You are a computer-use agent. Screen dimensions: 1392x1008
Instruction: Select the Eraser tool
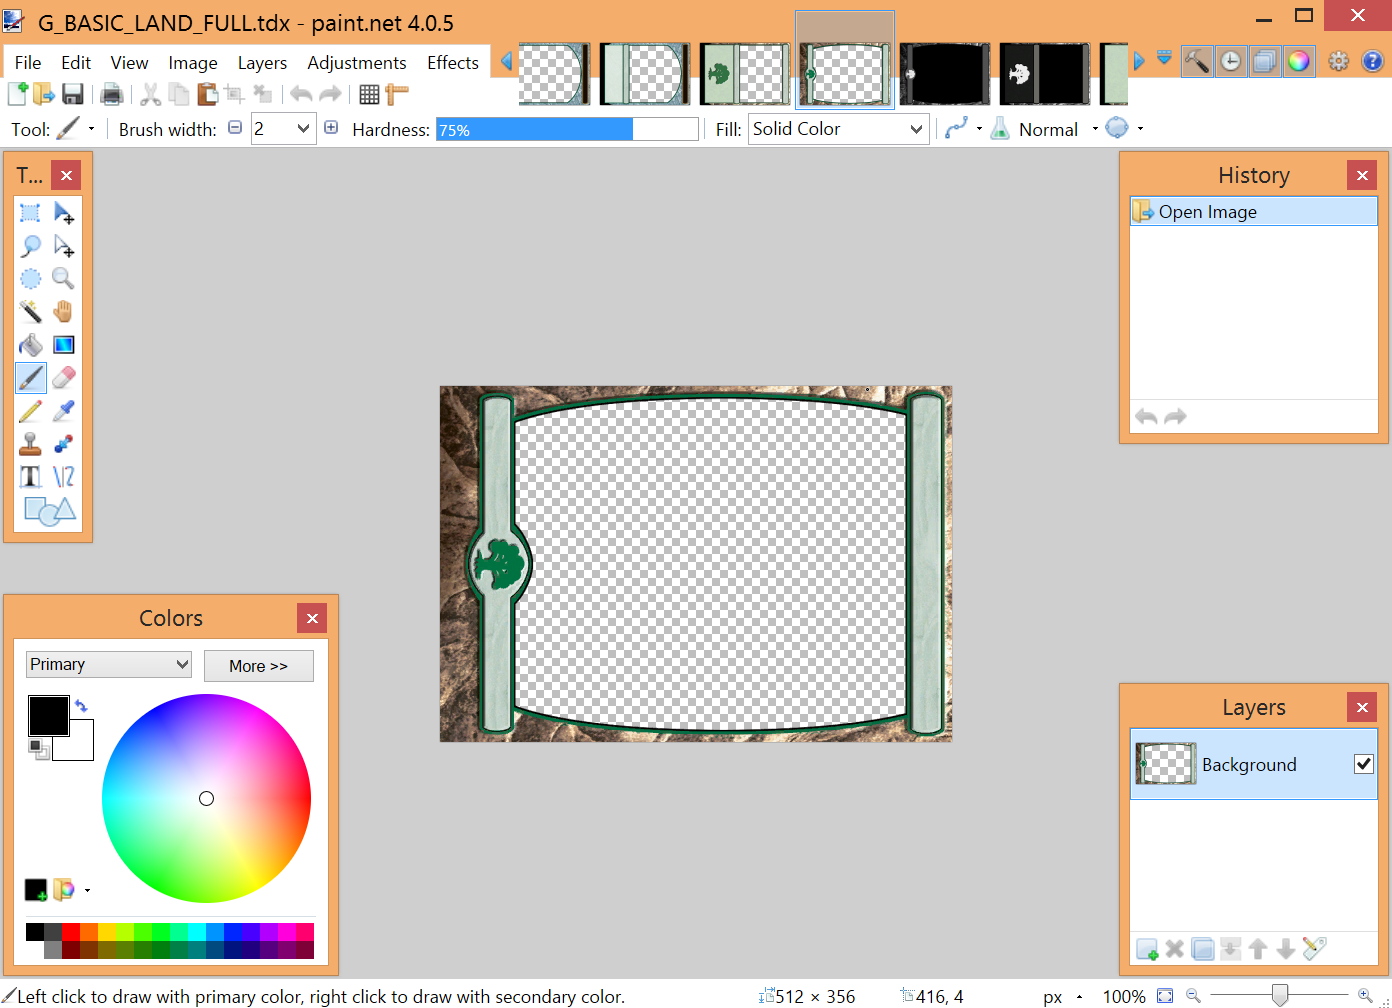[64, 378]
